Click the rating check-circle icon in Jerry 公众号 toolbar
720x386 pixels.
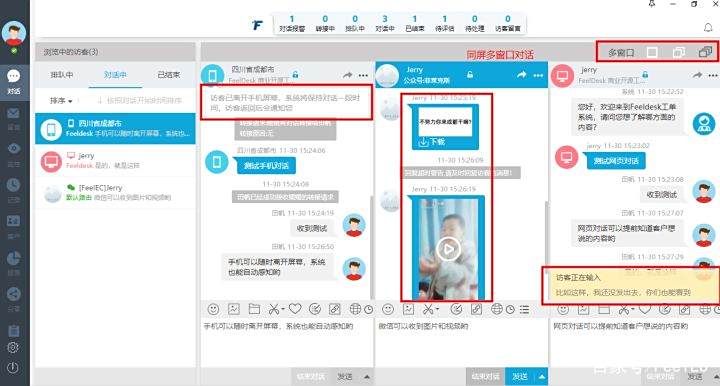click(x=456, y=309)
